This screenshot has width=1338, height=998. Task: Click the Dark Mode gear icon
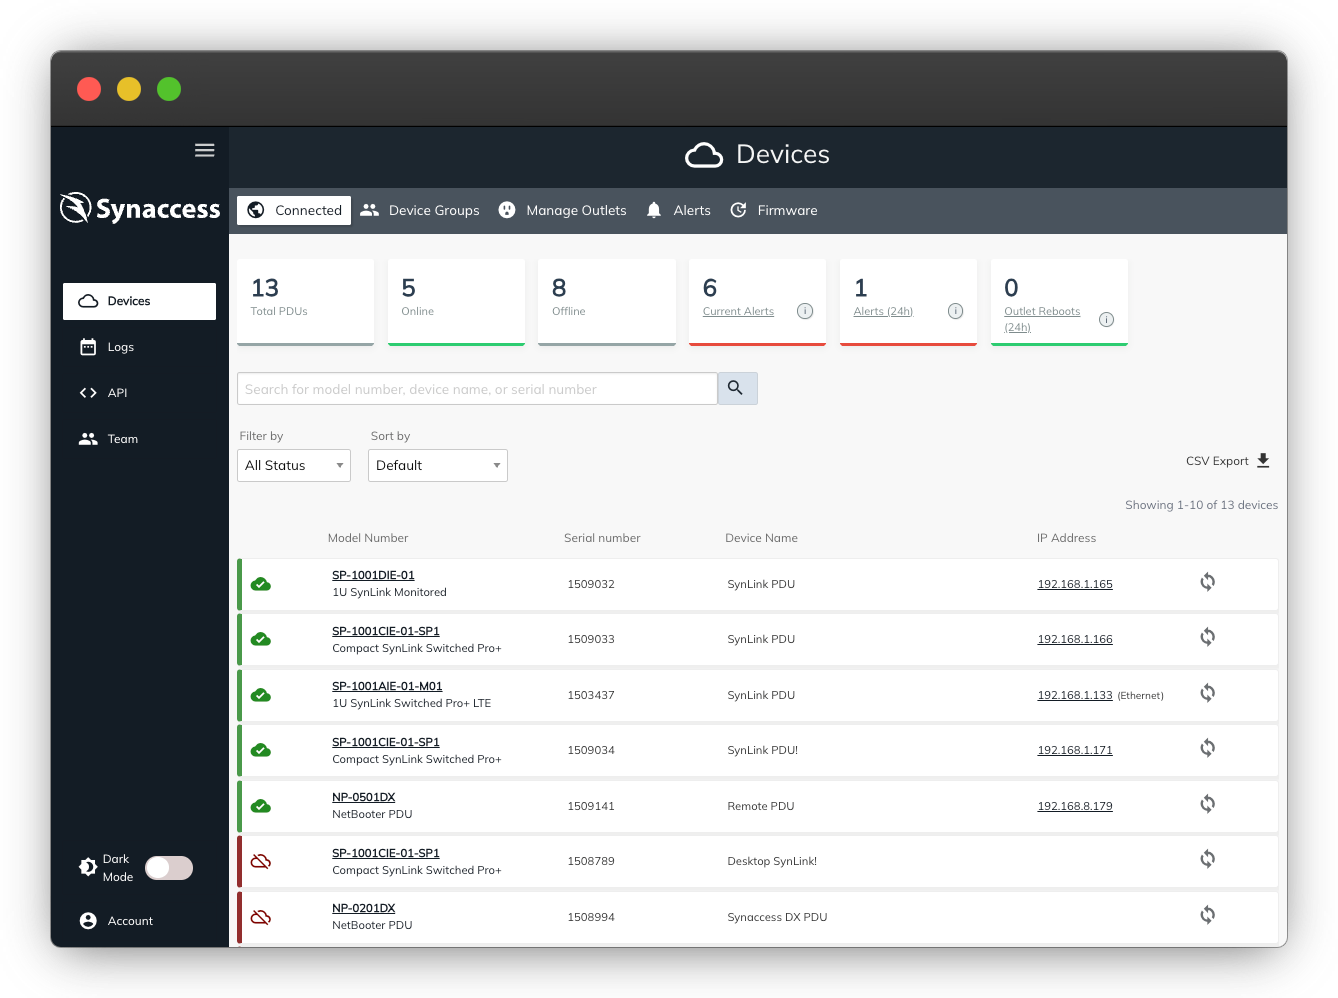88,867
